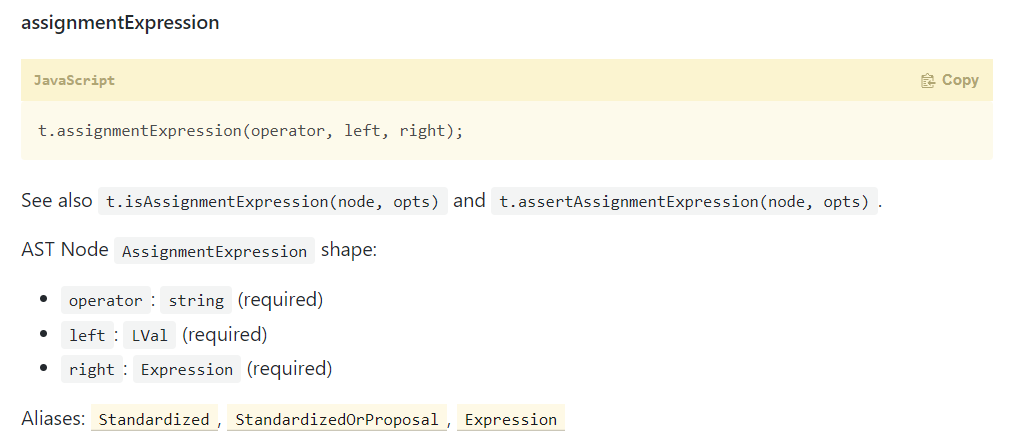Click the assignmentExpression heading
The height and width of the screenshot is (448, 1031).
pos(120,22)
